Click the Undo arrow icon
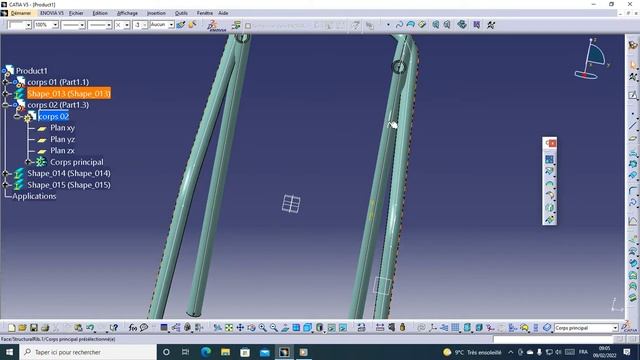Screen dimensions: 640x360 click(90, 328)
